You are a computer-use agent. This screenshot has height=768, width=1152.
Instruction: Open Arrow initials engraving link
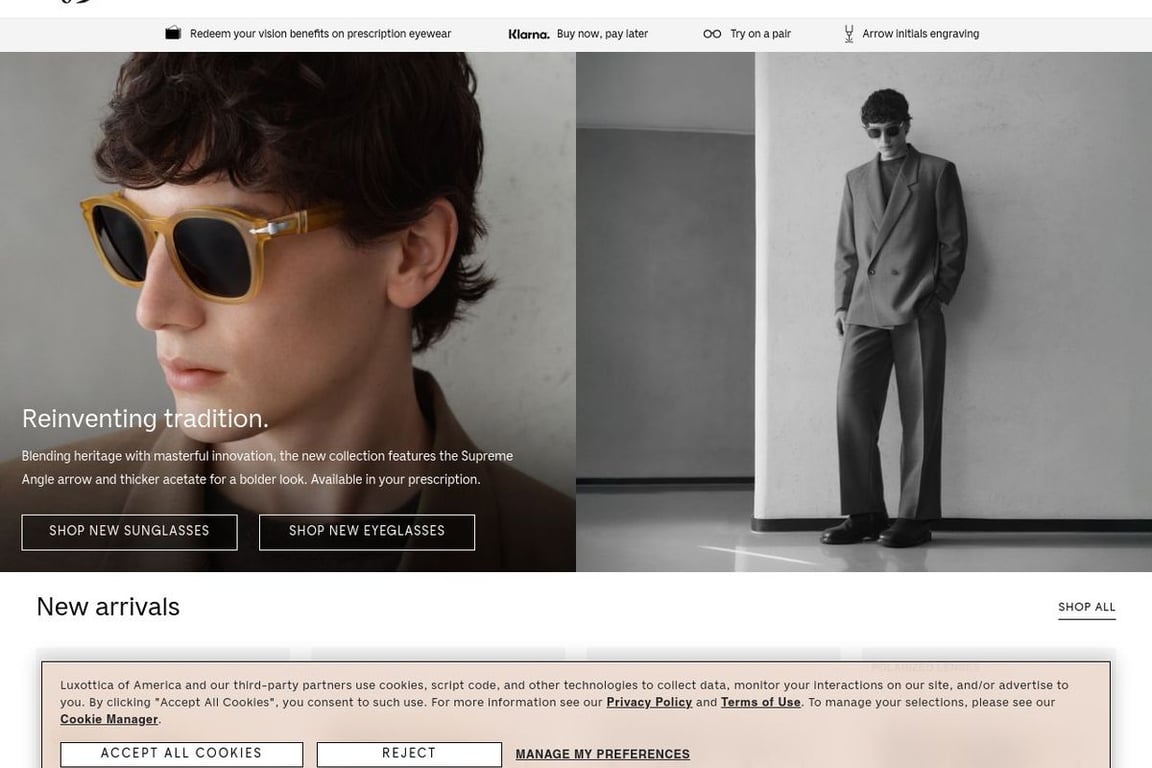[x=920, y=34]
